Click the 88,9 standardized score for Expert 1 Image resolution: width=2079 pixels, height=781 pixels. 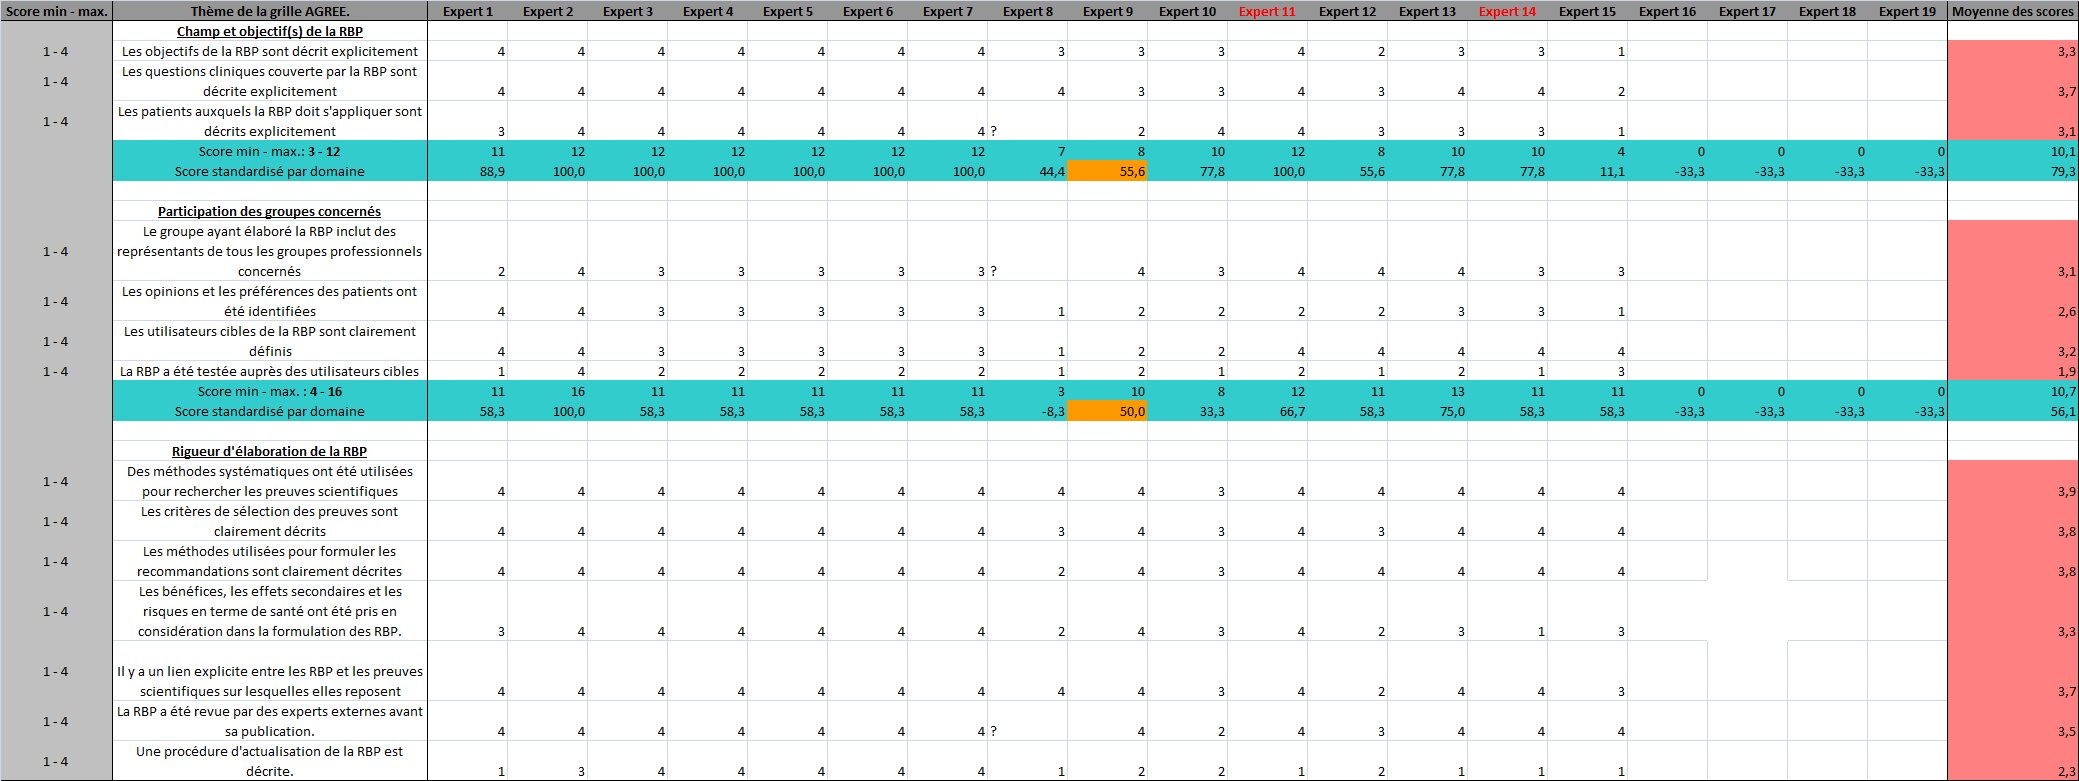(x=468, y=171)
